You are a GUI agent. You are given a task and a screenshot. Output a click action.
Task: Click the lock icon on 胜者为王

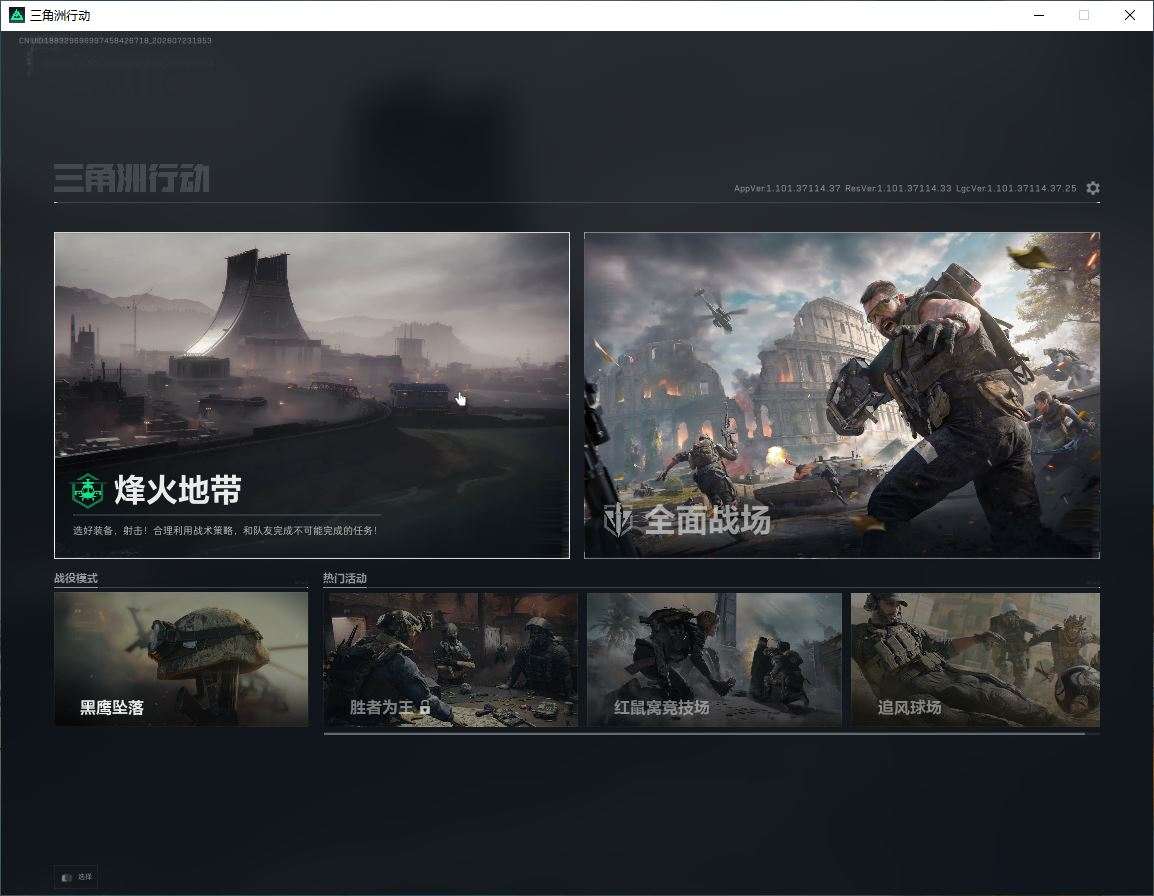coord(425,708)
